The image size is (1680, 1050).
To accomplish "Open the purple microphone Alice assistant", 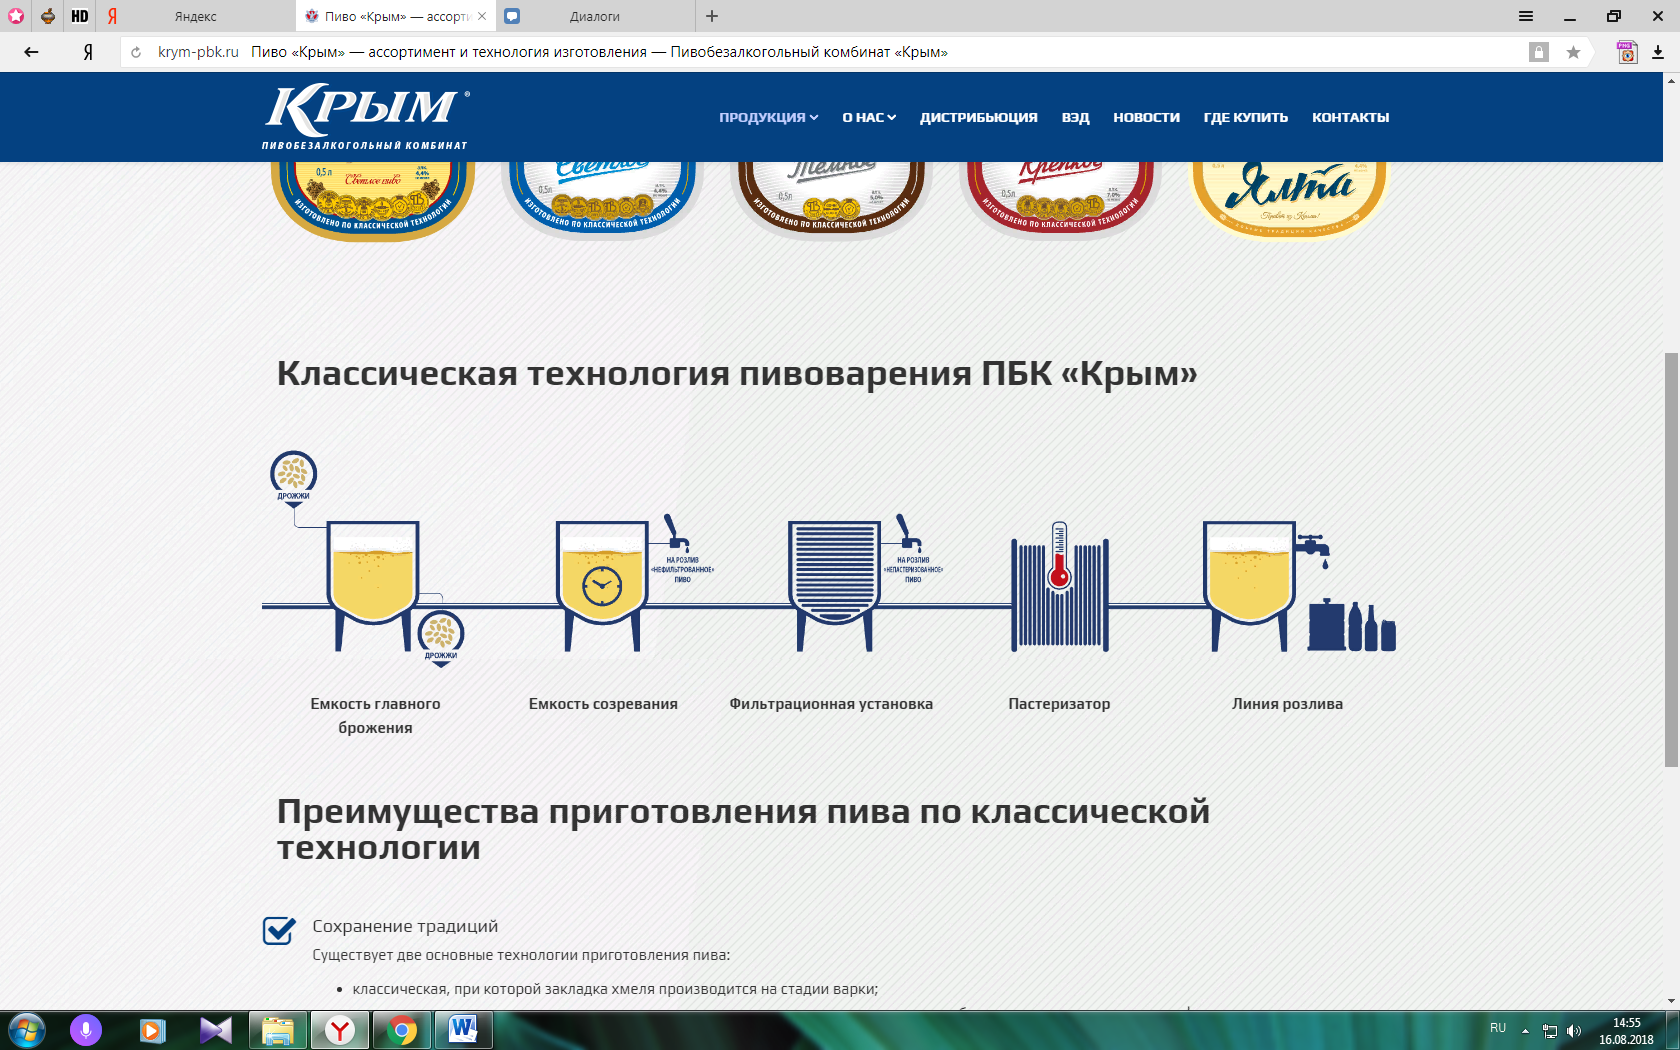I will click(86, 1030).
